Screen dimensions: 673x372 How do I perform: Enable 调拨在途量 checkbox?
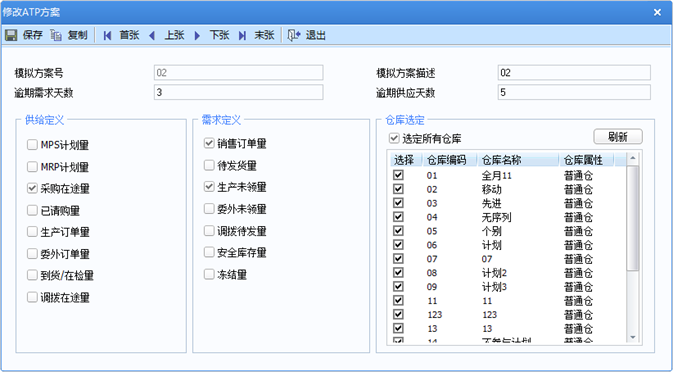tap(32, 297)
